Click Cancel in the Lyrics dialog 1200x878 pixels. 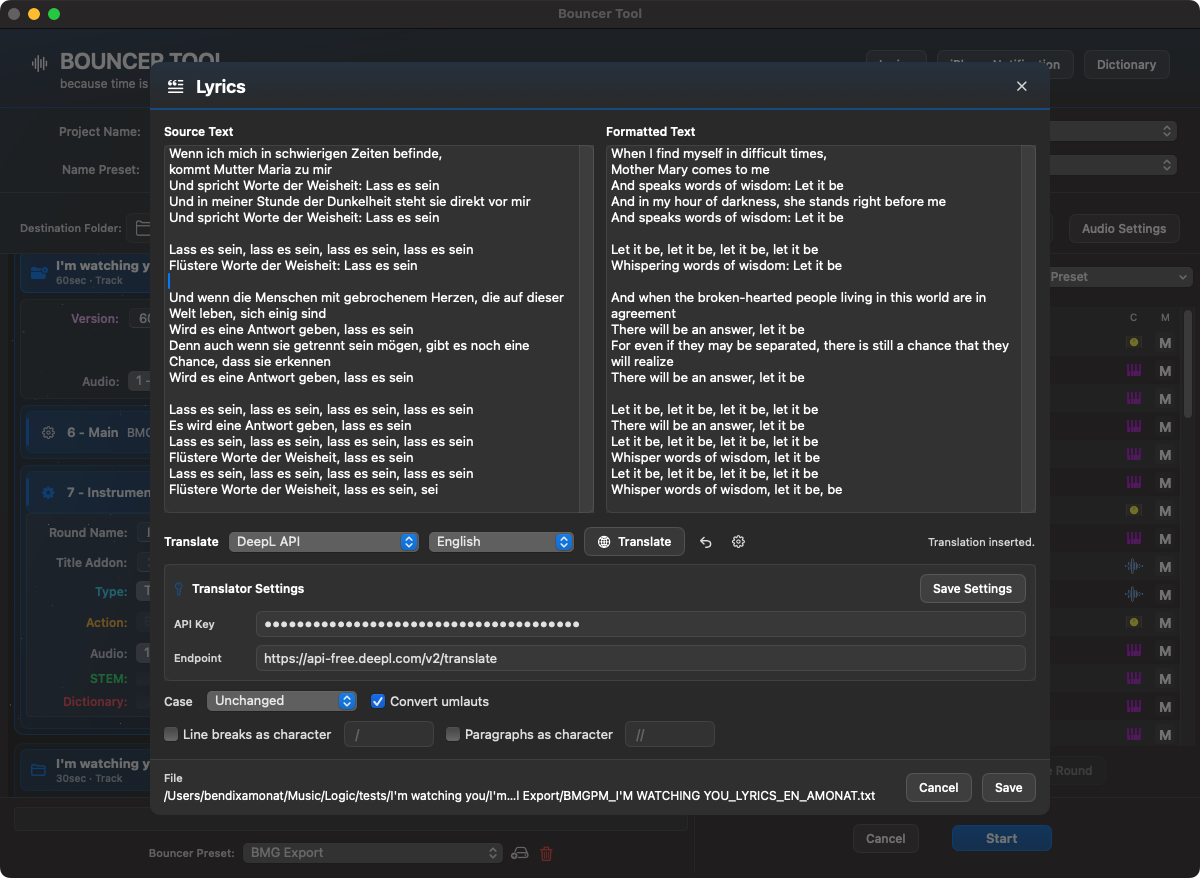939,788
